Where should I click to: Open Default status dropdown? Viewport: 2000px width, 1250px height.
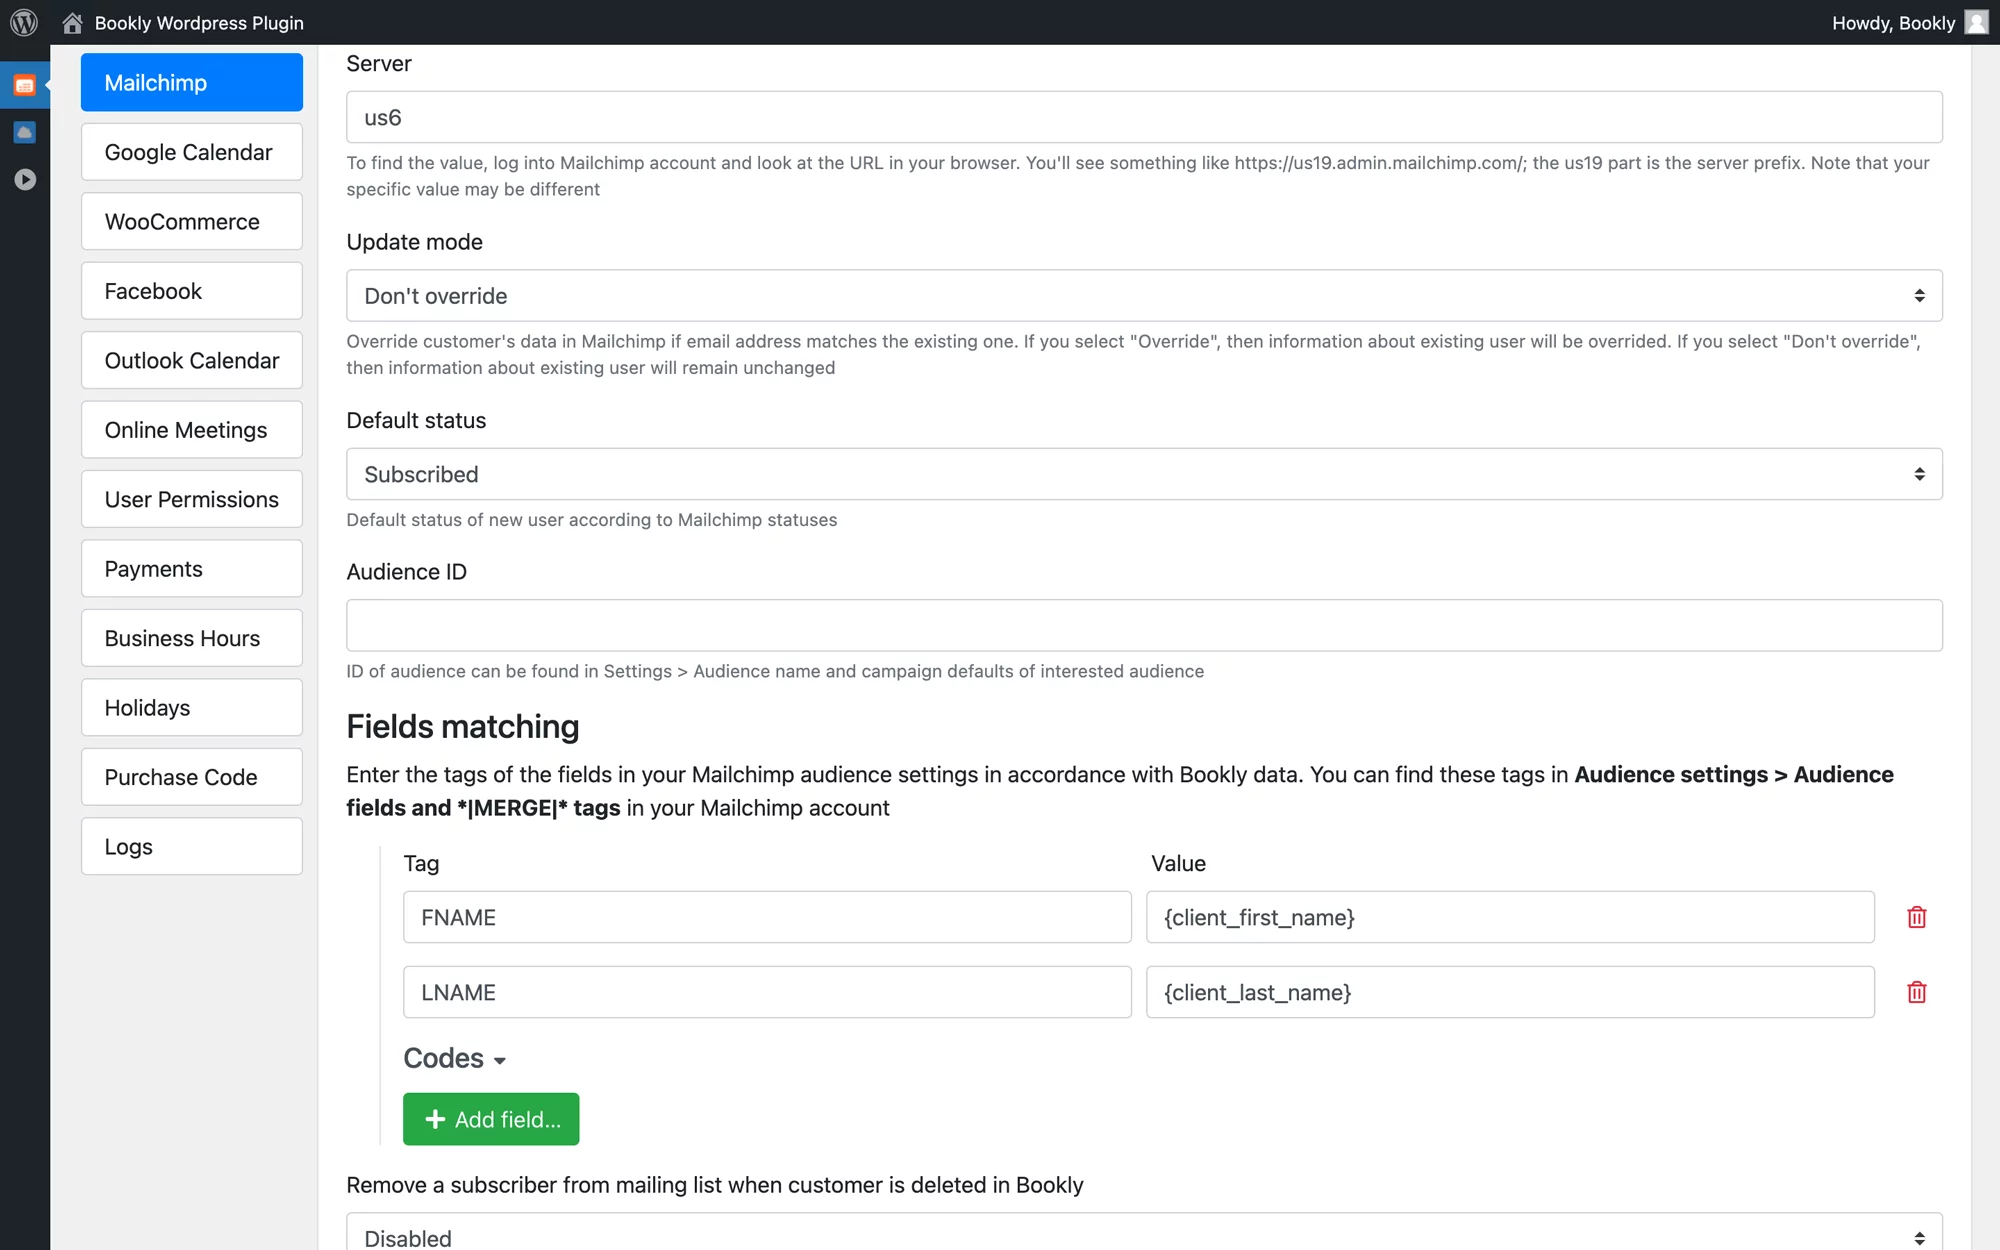click(x=1144, y=474)
